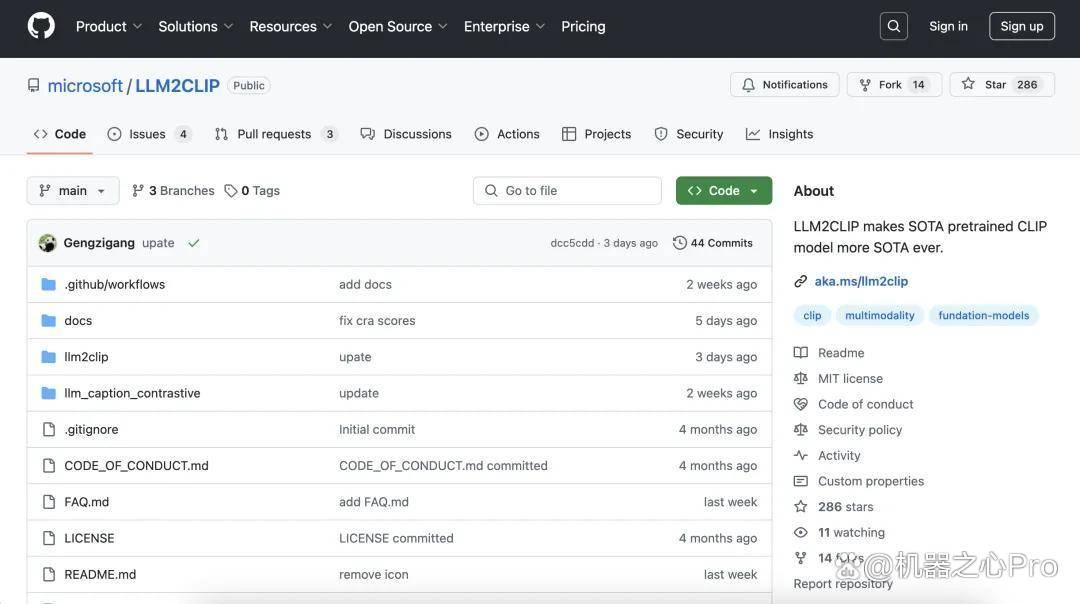Open the Insights tab

point(780,134)
